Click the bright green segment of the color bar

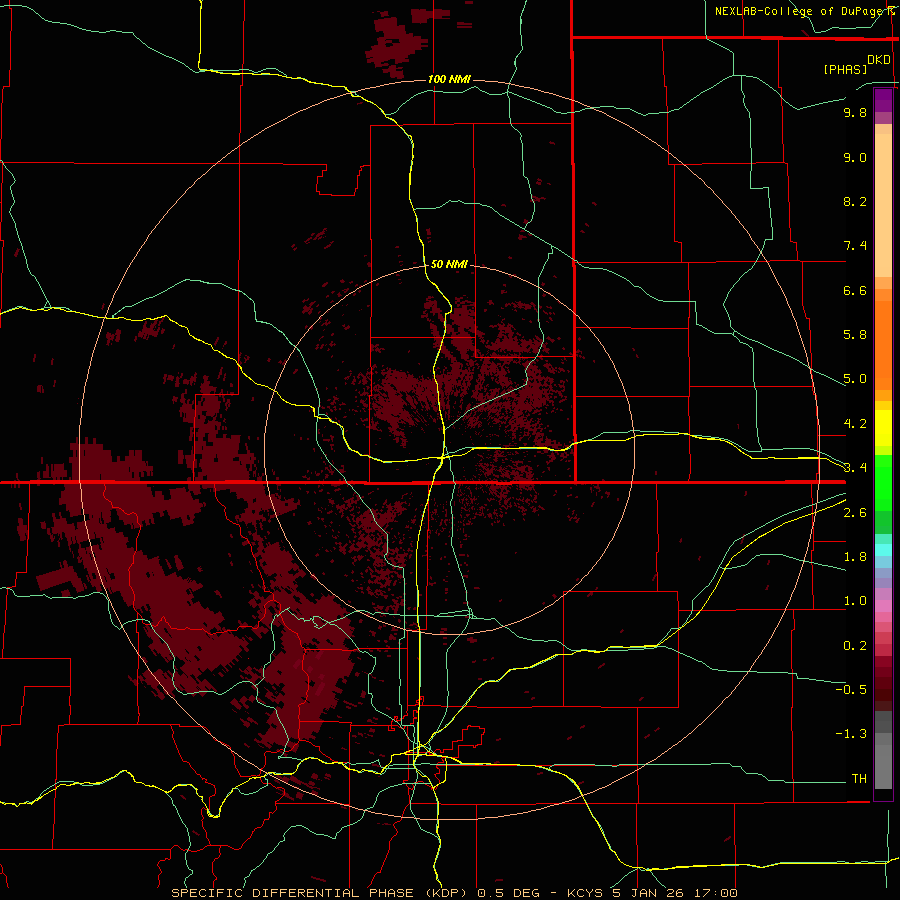click(x=883, y=482)
